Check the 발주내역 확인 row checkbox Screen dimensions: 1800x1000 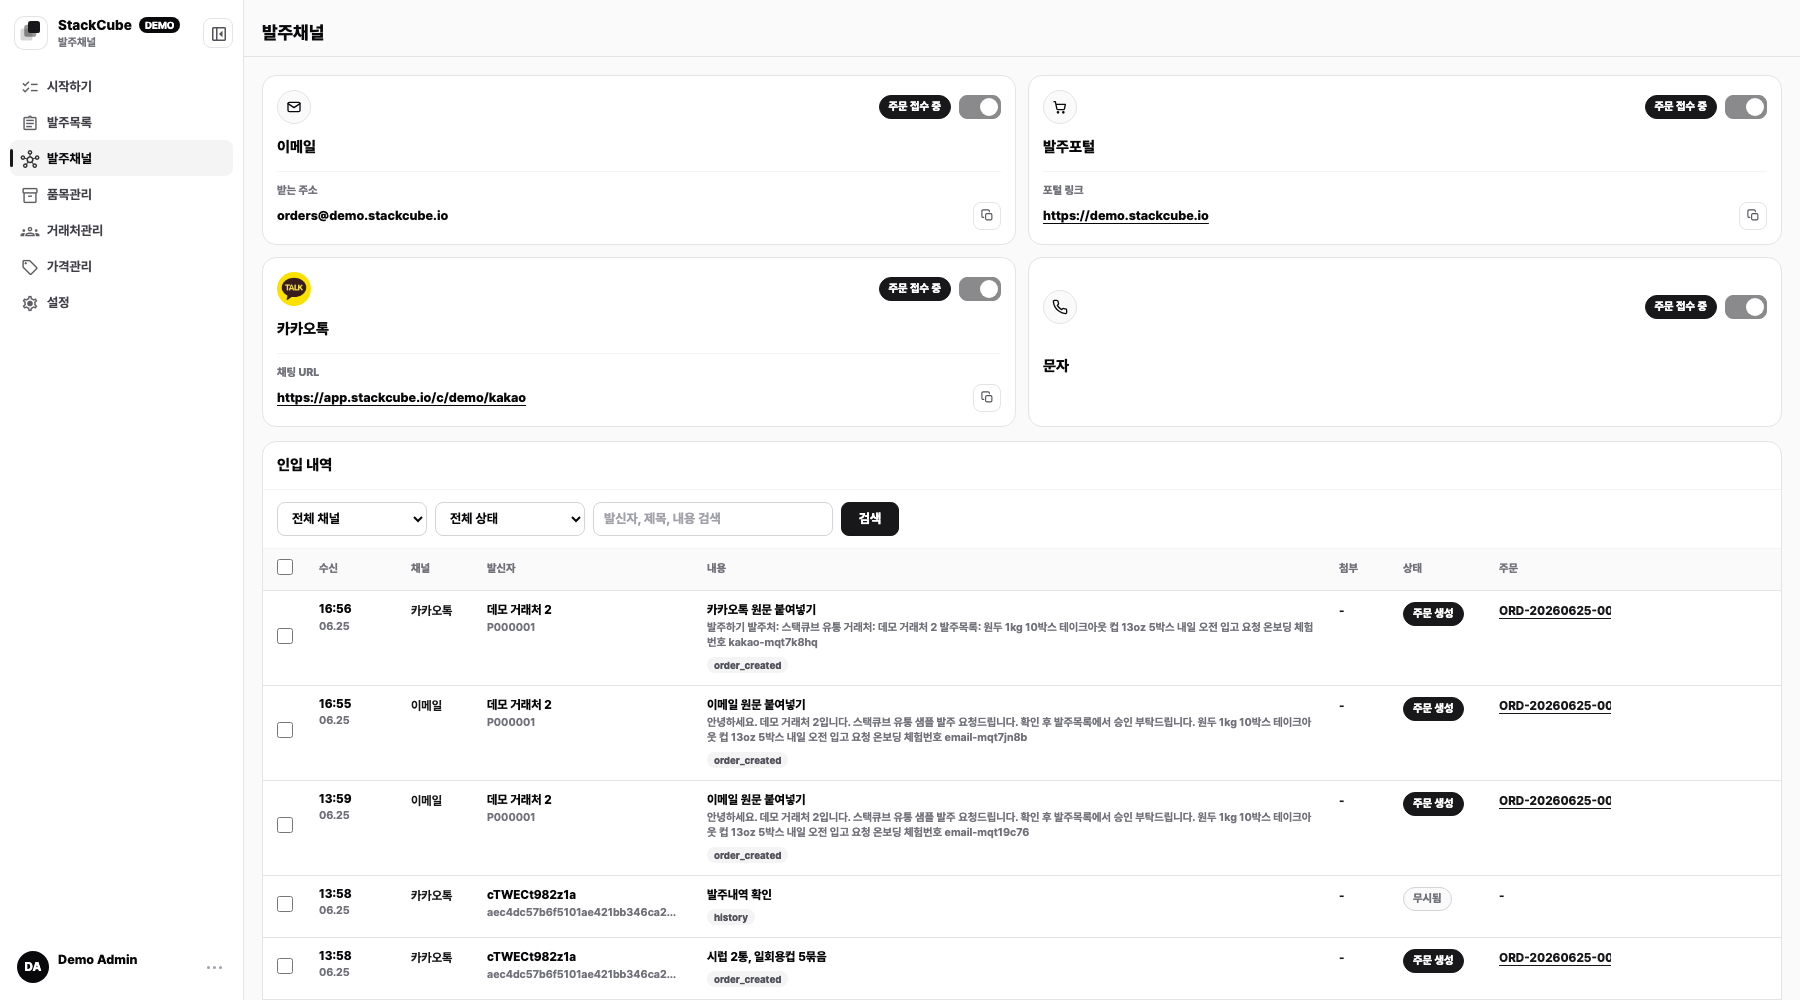[x=285, y=904]
